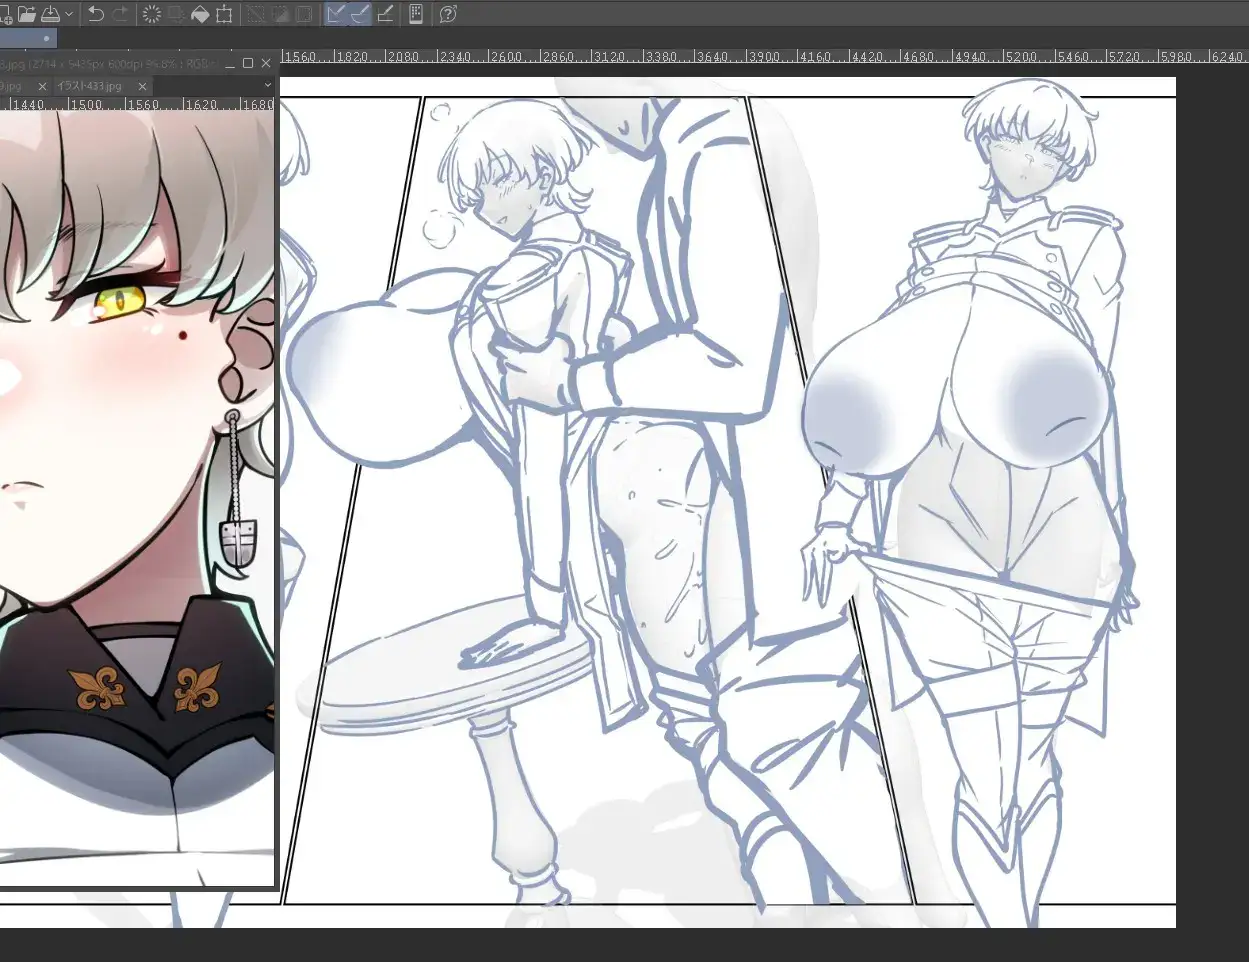This screenshot has height=962, width=1249.
Task: Click the Deselect icon in toolbar
Action: (x=256, y=14)
